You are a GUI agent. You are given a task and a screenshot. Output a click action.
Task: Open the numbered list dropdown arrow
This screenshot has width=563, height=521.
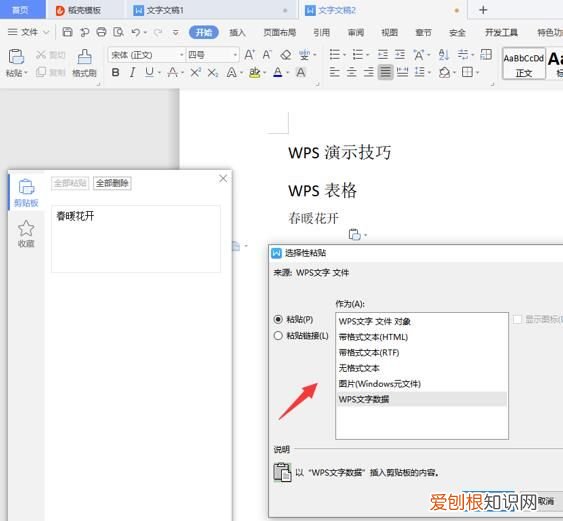pos(367,55)
